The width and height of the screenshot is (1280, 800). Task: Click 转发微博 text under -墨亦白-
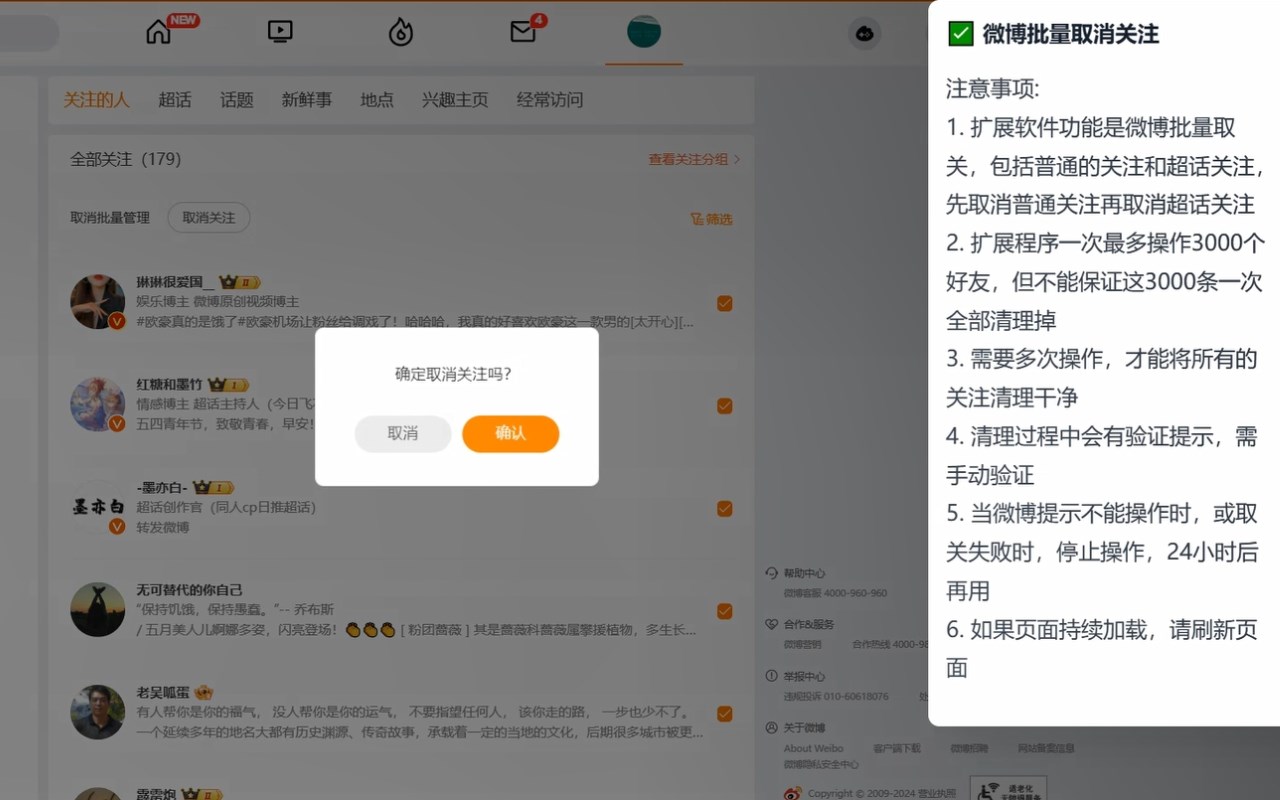tap(163, 527)
